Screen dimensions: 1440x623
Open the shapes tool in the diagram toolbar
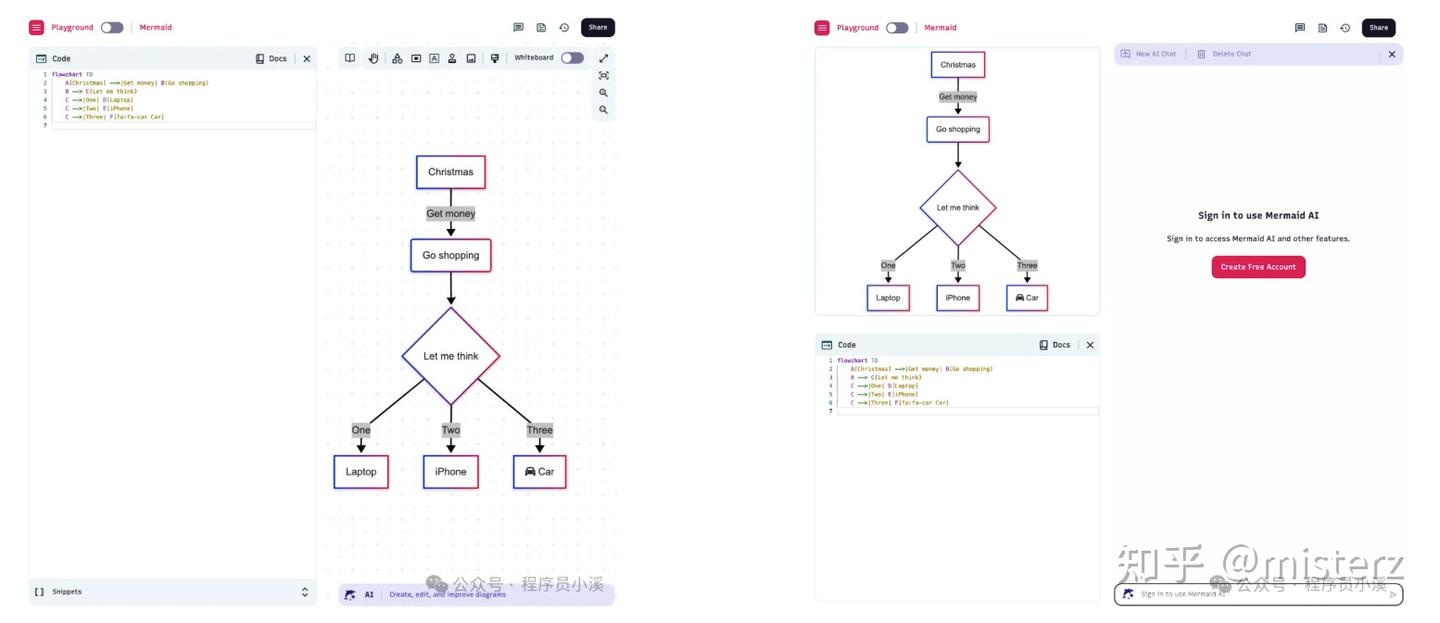[x=397, y=58]
